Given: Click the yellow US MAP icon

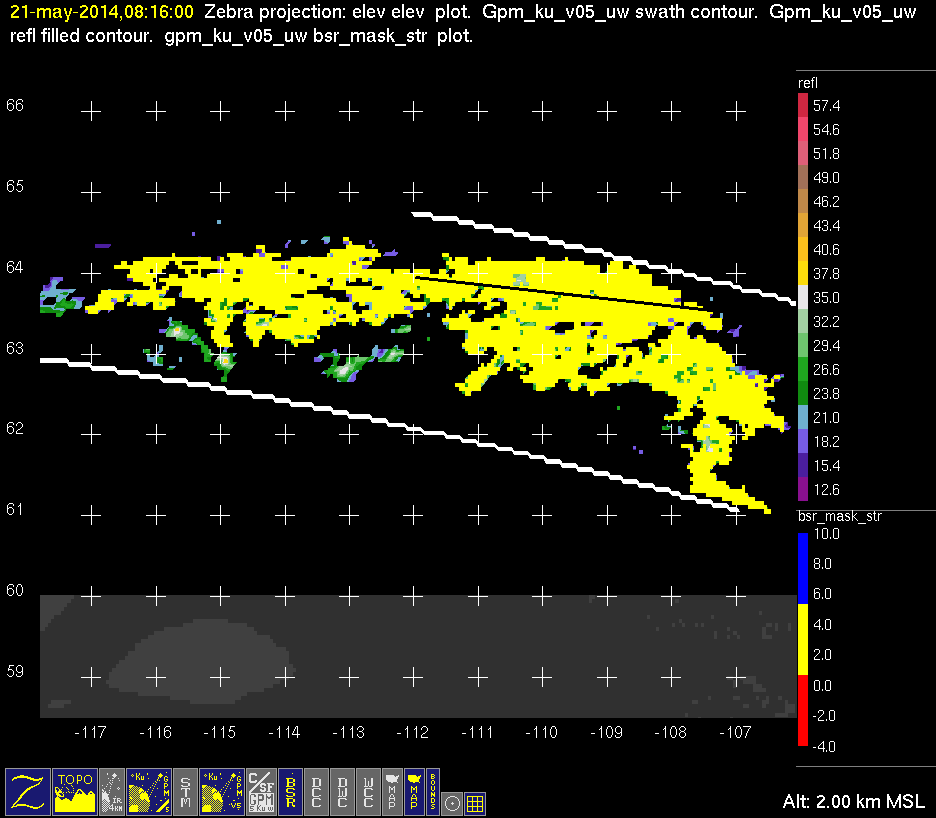Looking at the screenshot, I should coord(413,790).
